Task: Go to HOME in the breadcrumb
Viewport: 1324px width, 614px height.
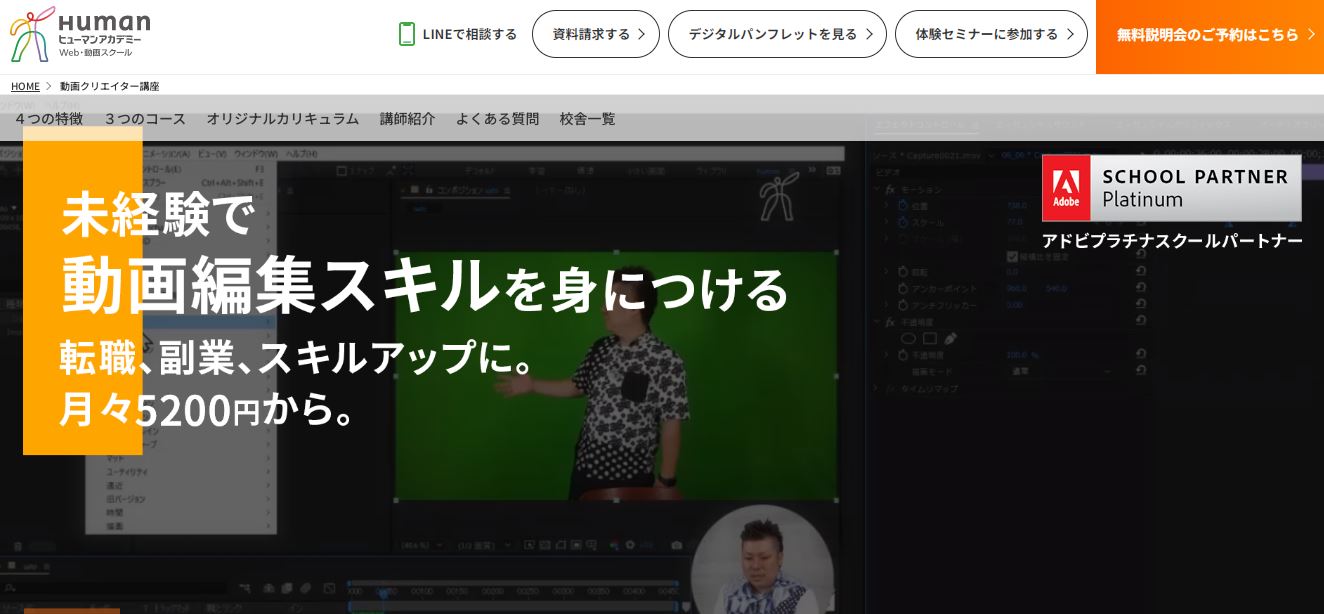Action: 25,86
